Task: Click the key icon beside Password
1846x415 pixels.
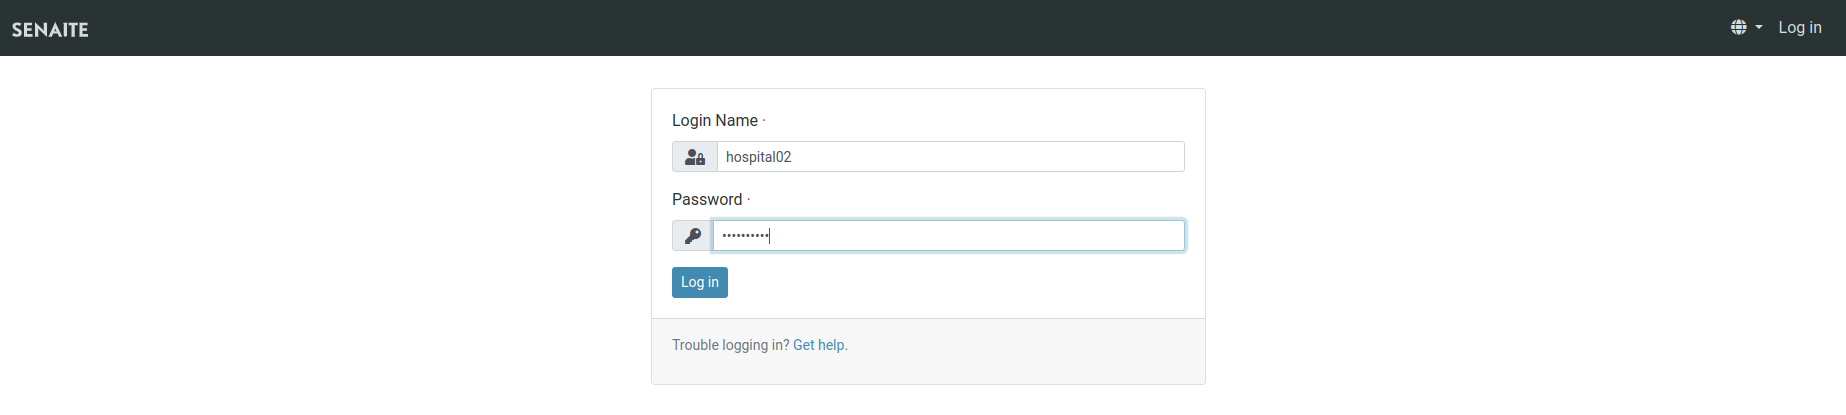Action: [692, 236]
